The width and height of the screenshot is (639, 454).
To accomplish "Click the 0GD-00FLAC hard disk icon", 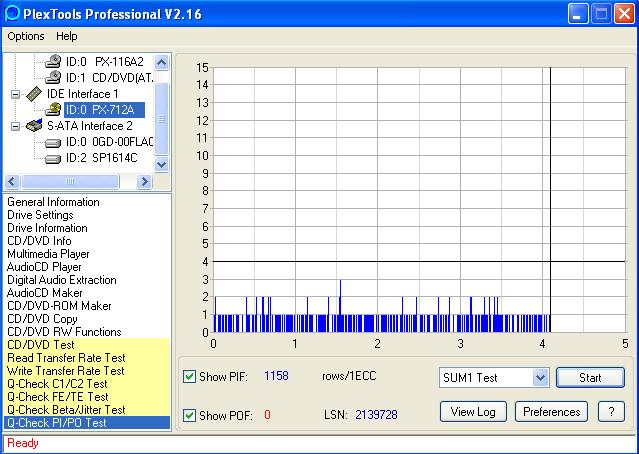I will [53, 143].
